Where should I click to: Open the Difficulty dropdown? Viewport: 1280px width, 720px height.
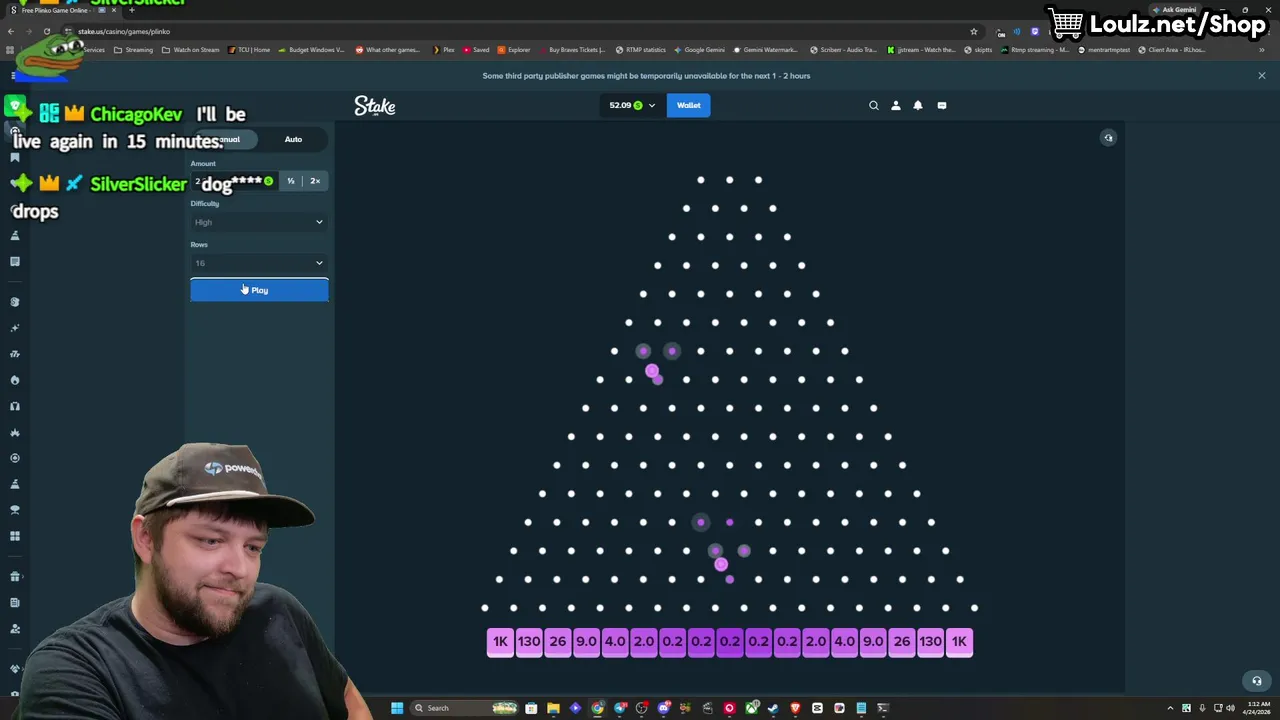259,222
